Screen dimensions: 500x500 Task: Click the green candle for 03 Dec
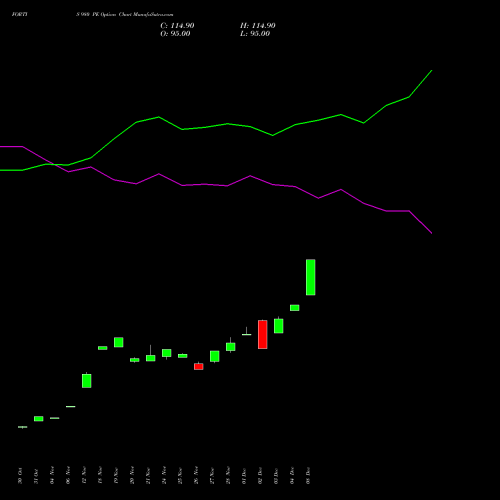(x=279, y=326)
